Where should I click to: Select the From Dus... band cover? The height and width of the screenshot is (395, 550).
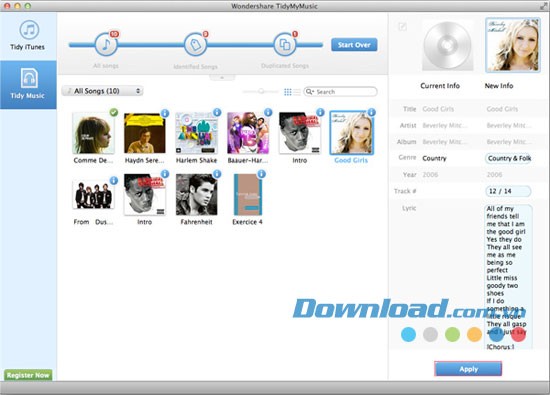[x=93, y=195]
